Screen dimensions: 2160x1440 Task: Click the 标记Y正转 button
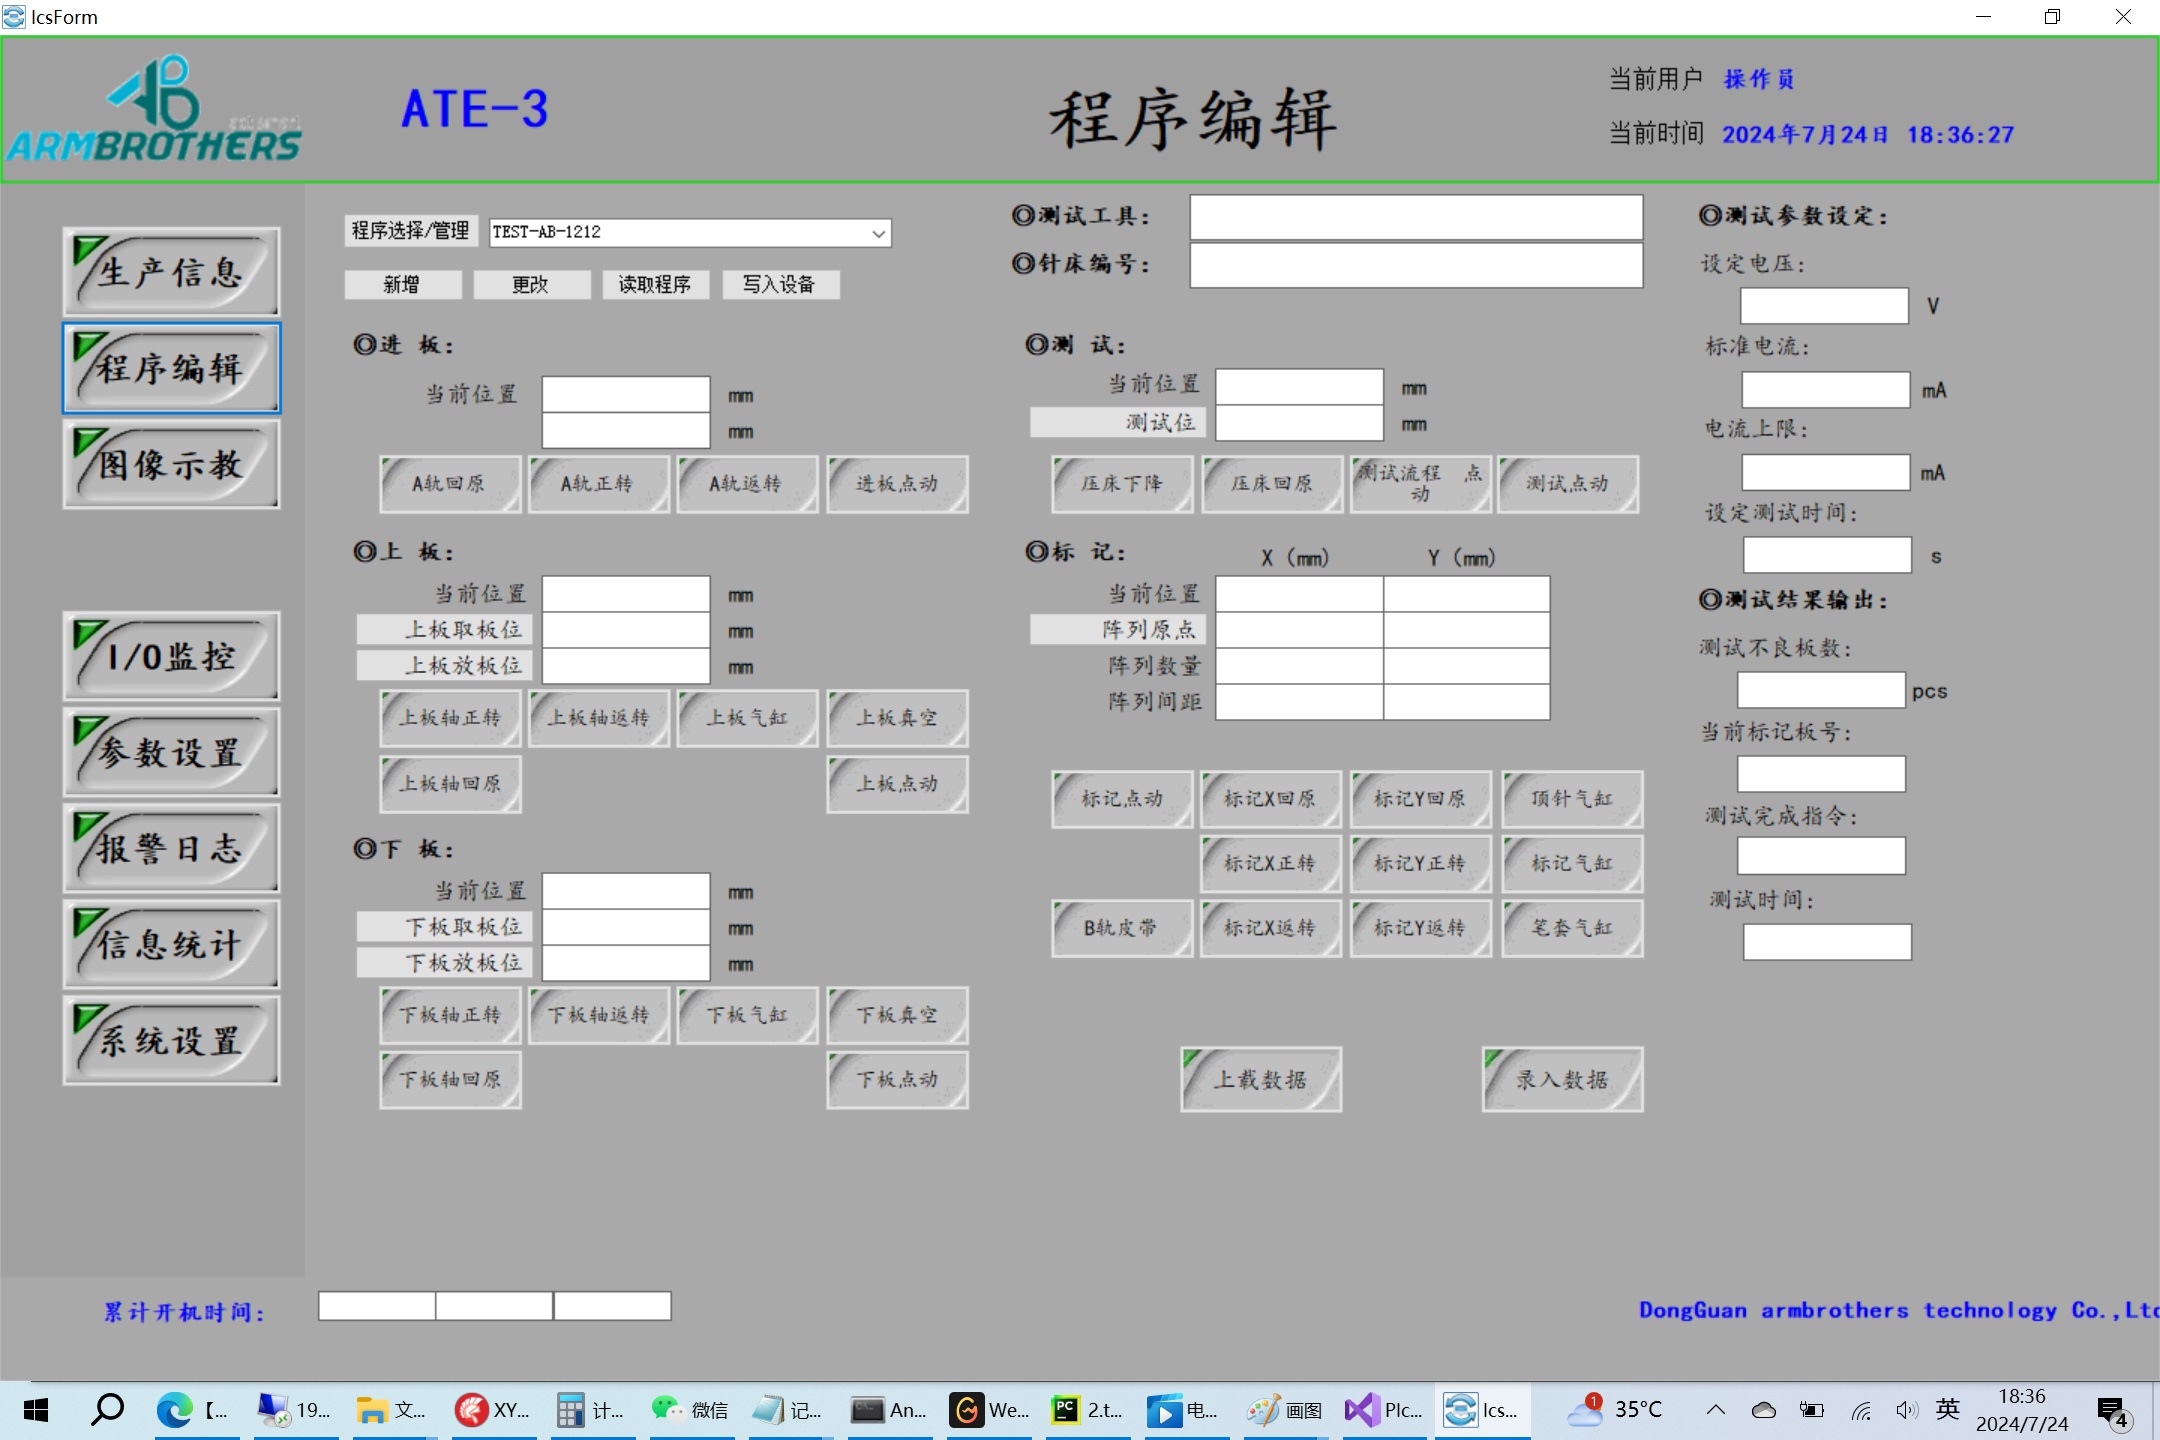pos(1420,863)
